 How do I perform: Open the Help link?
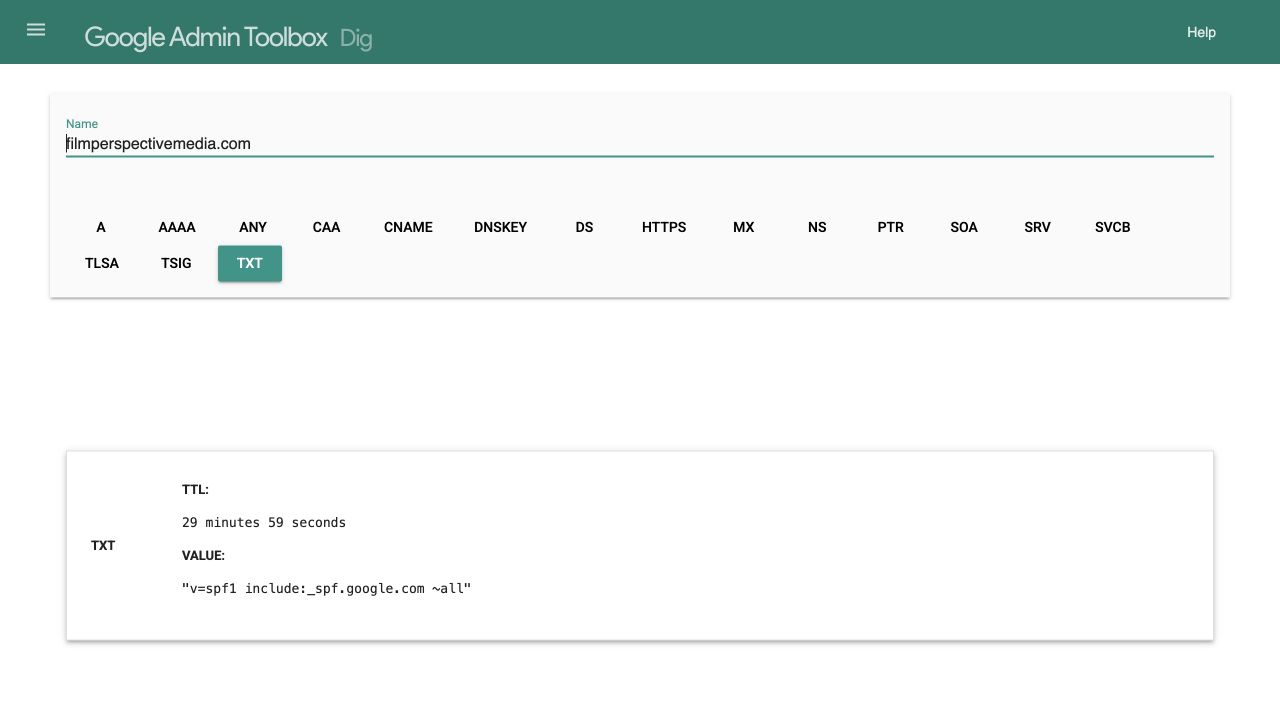1201,32
